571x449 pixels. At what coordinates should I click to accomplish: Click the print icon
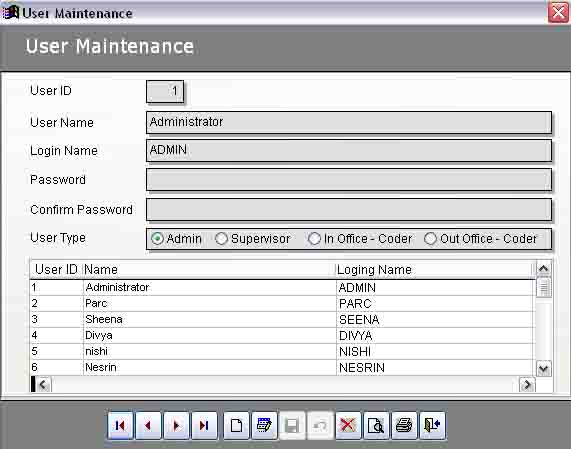pyautogui.click(x=404, y=425)
